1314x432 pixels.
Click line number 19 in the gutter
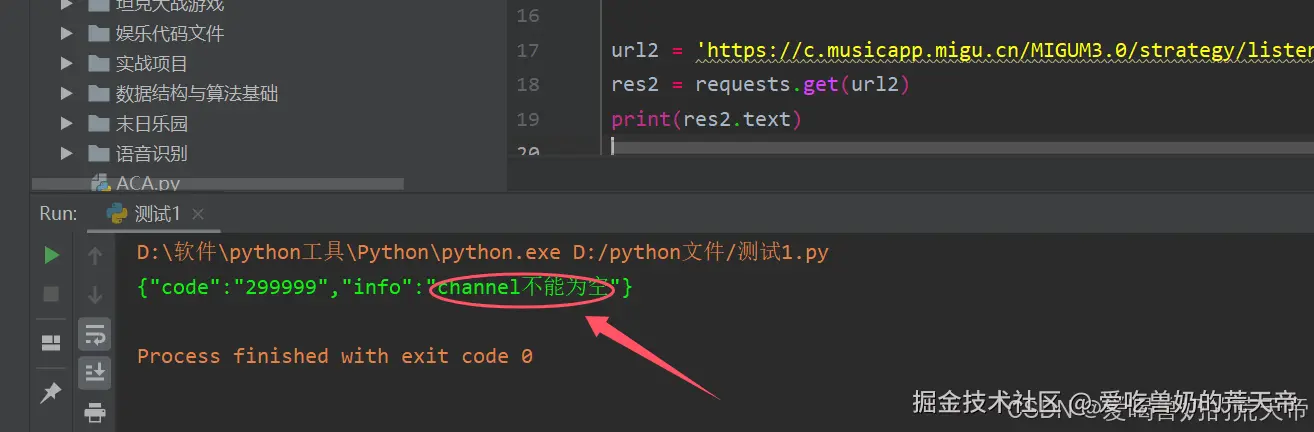point(528,119)
